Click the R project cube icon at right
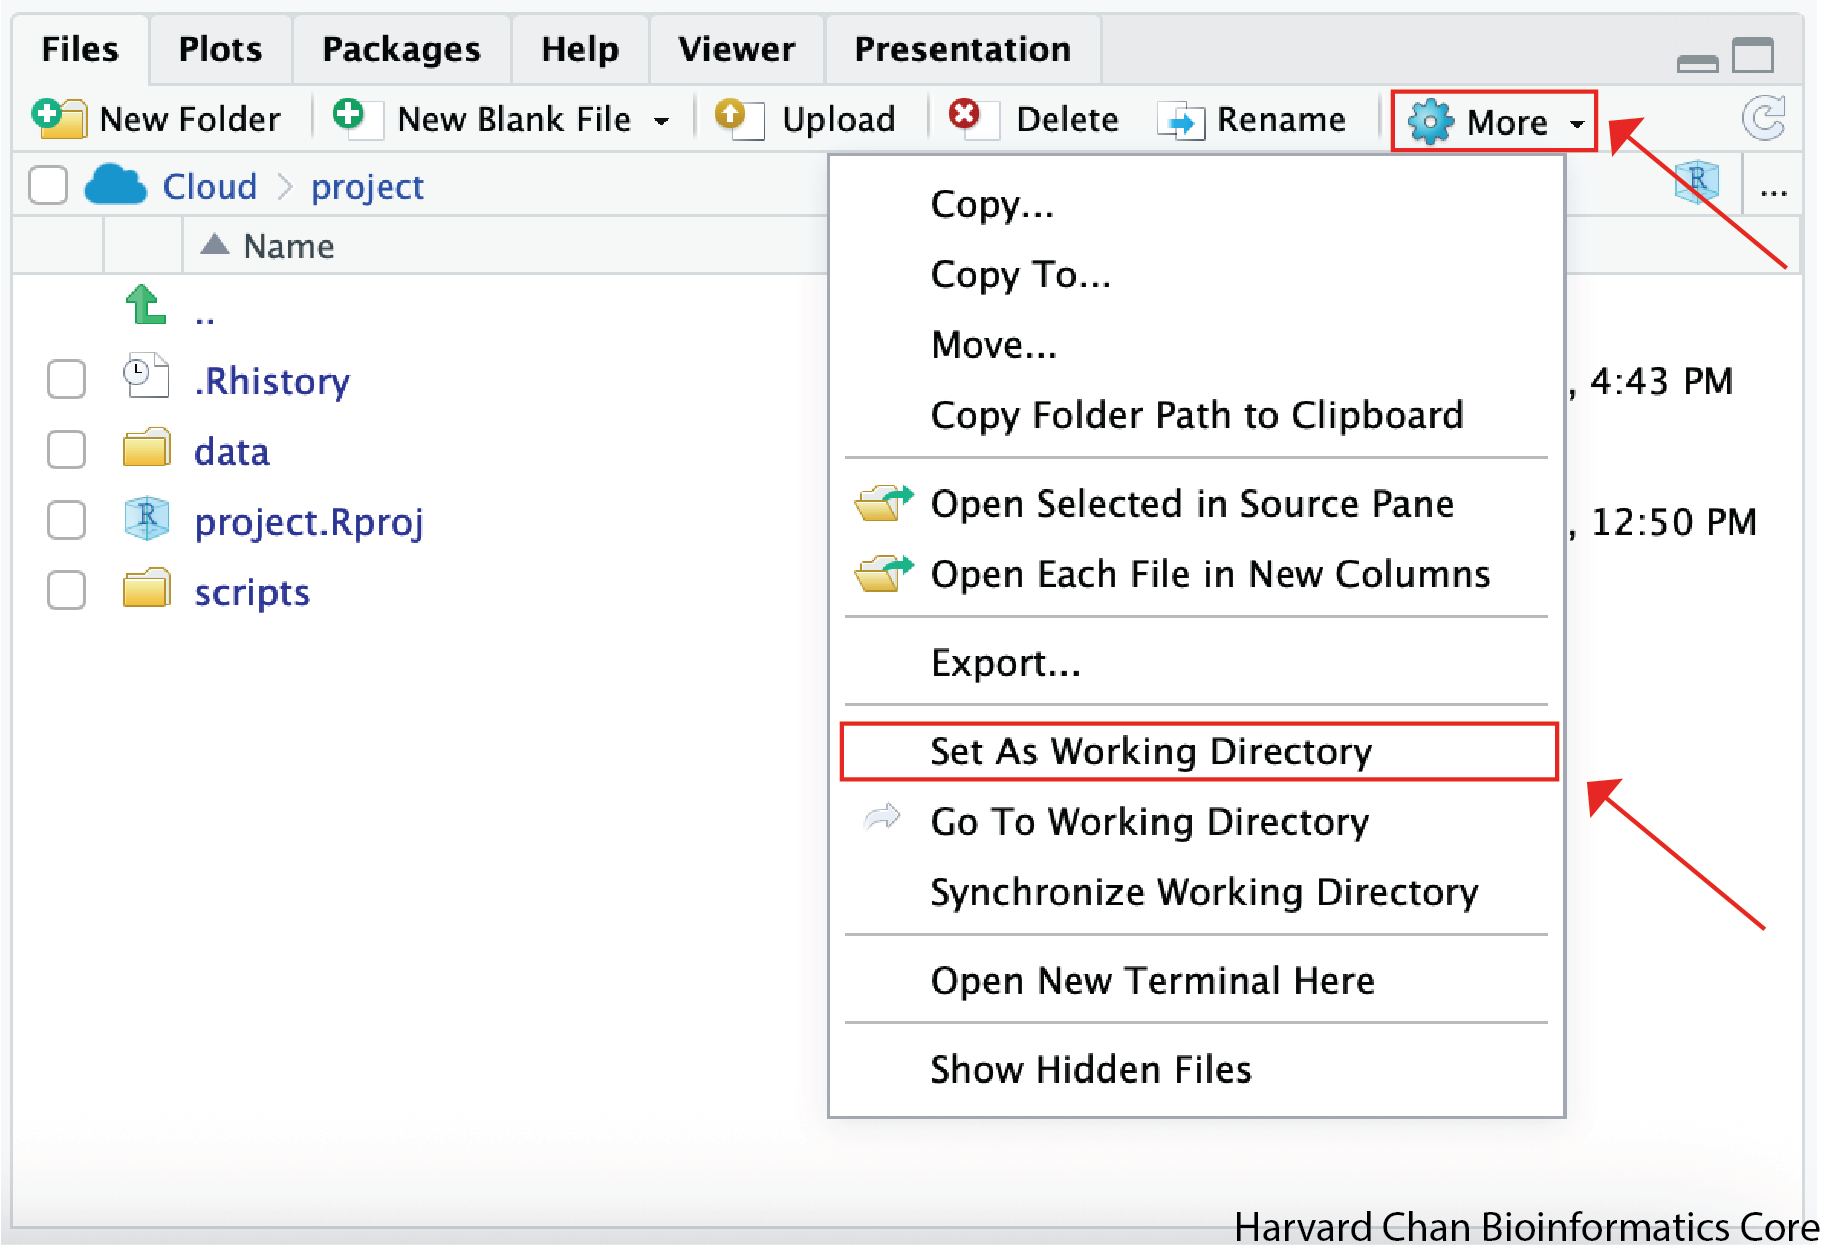The image size is (1828, 1251). tap(1696, 183)
